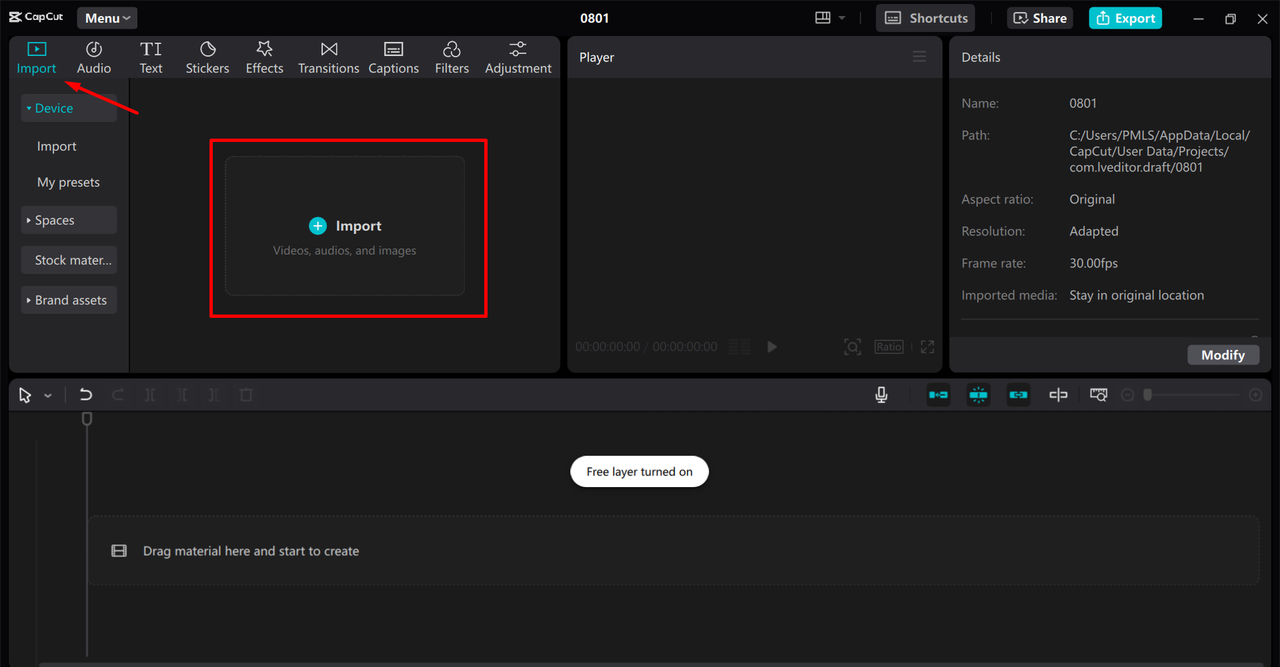1280x667 pixels.
Task: Toggle auto snapping in timeline
Action: [x=978, y=395]
